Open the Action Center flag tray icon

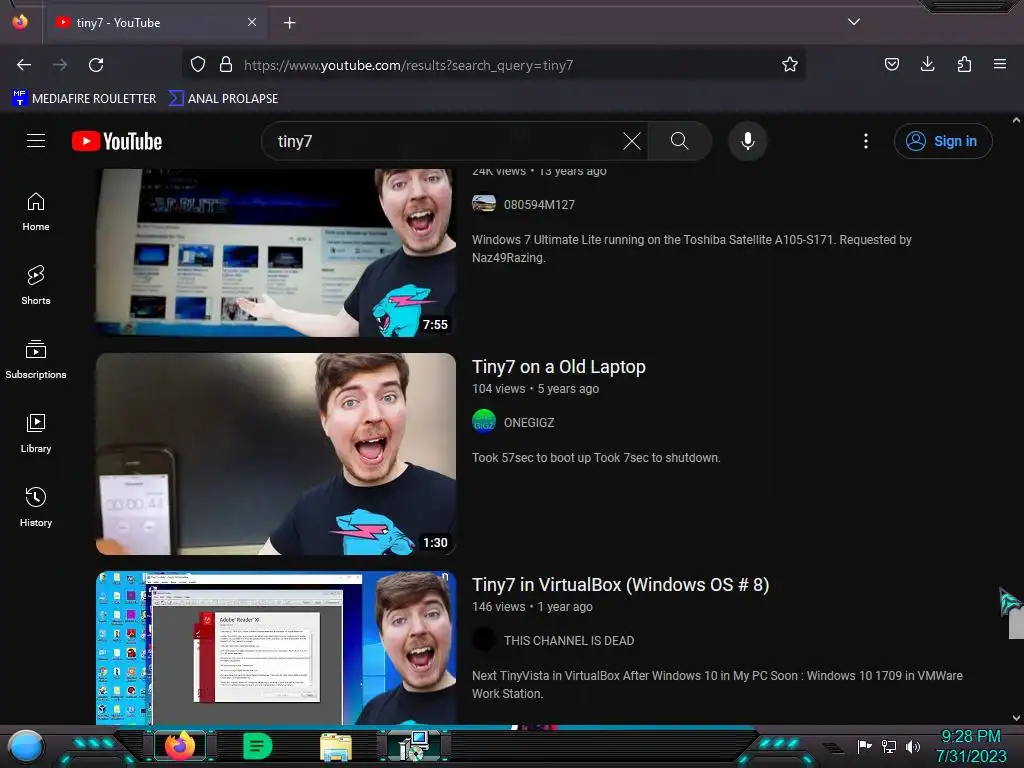pyautogui.click(x=865, y=746)
